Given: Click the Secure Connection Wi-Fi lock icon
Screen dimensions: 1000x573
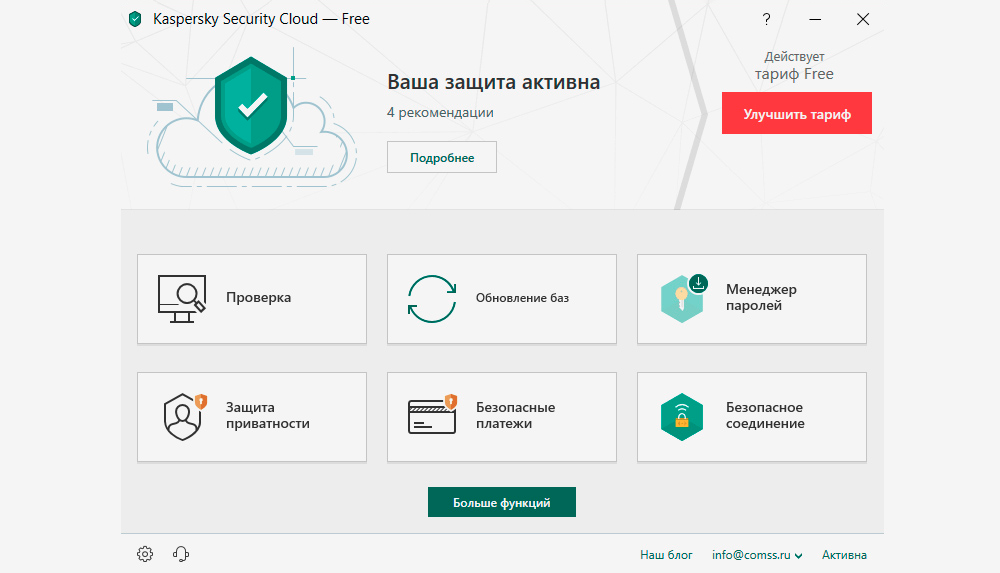Looking at the screenshot, I should click(x=682, y=416).
